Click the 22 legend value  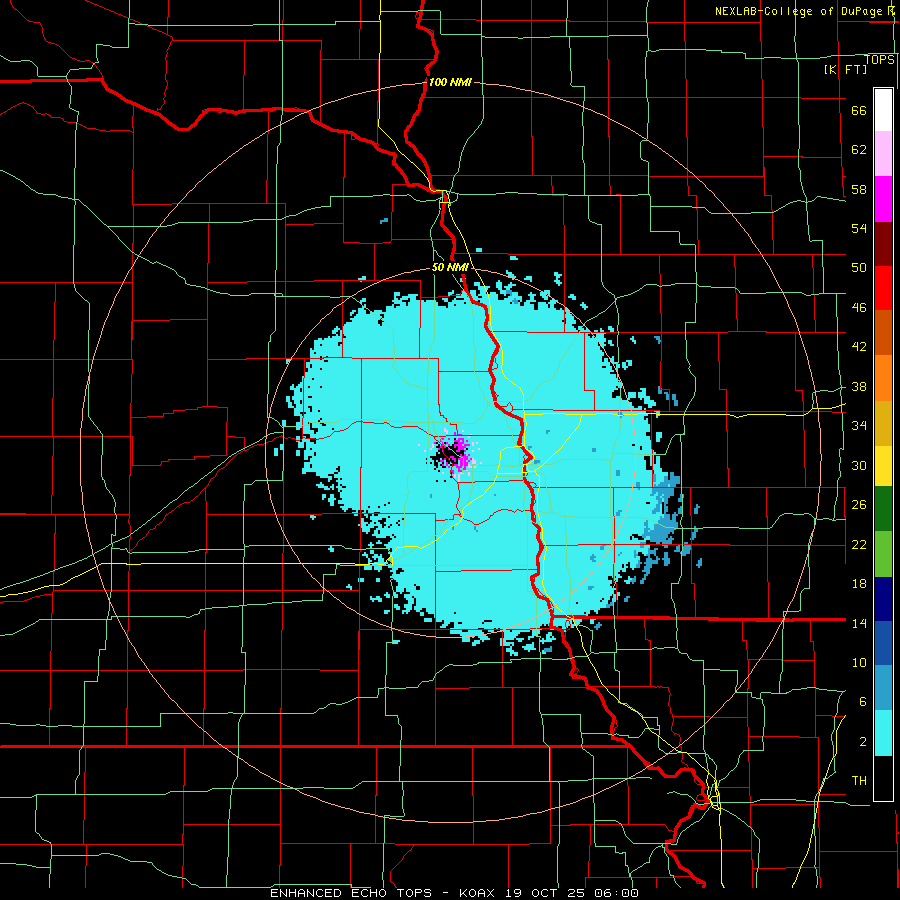tap(859, 544)
